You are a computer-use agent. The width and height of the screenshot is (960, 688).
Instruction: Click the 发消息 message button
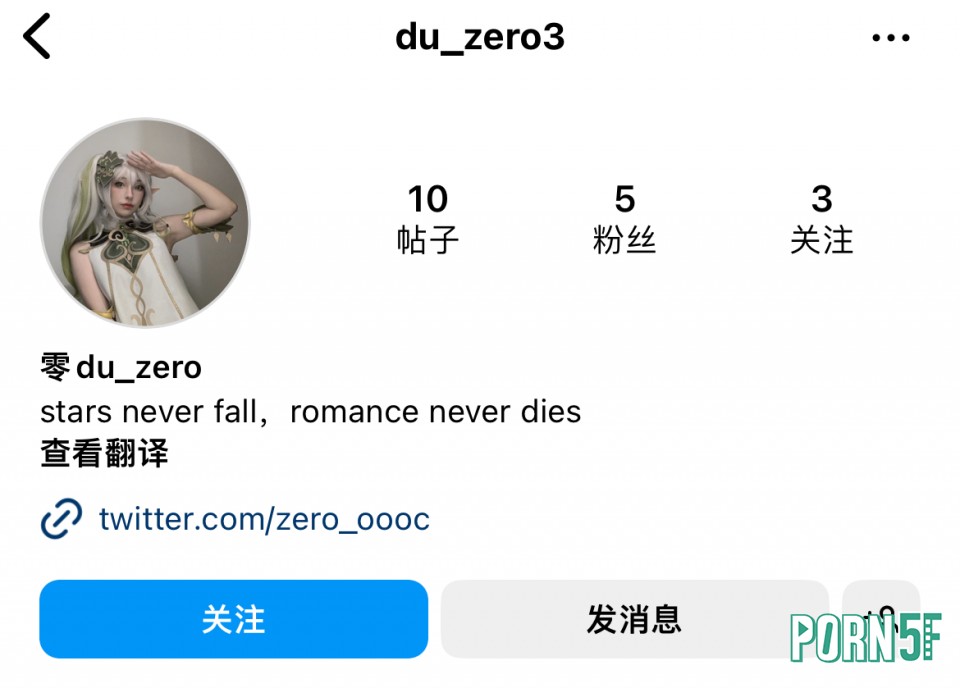coord(634,619)
